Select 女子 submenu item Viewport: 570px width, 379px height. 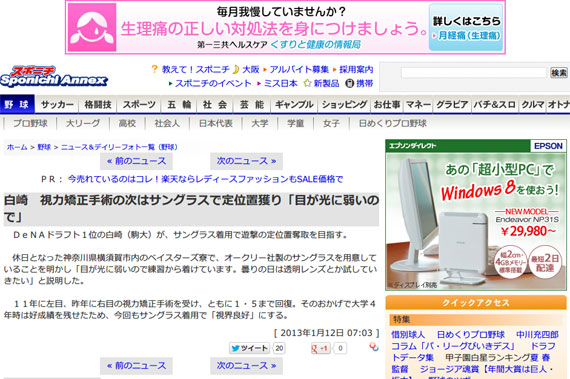tap(331, 124)
